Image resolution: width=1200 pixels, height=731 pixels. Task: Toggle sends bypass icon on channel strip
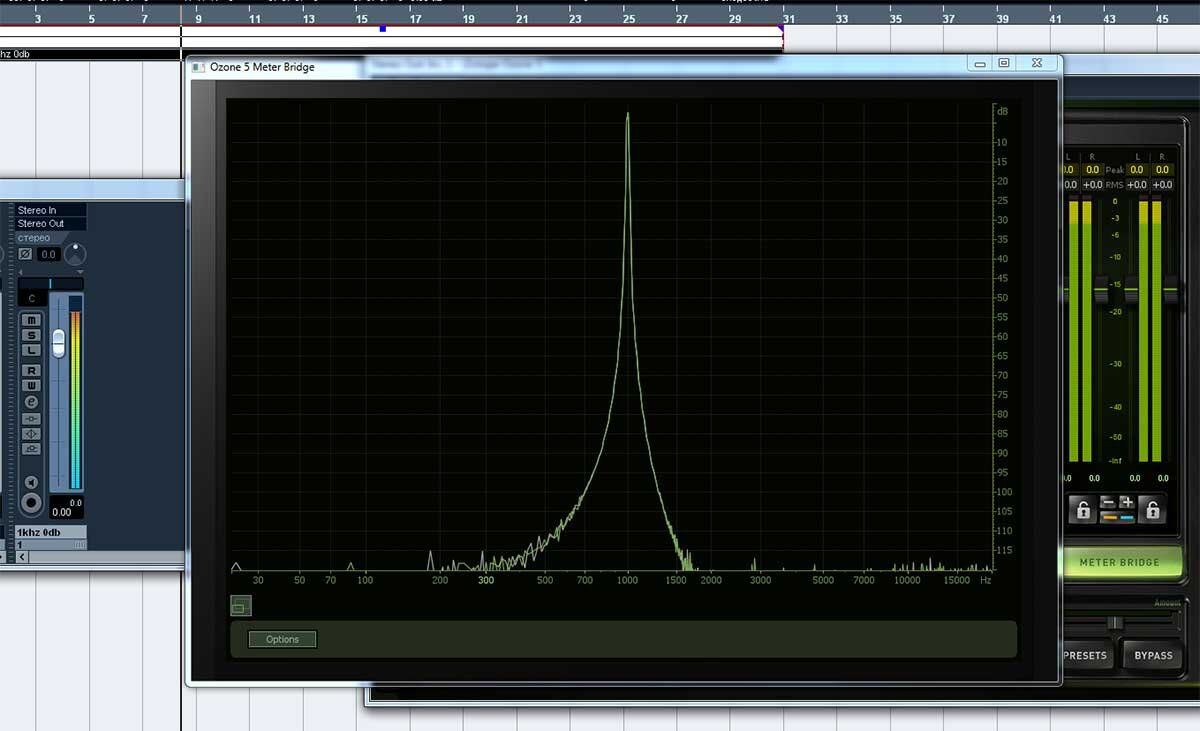pos(32,449)
